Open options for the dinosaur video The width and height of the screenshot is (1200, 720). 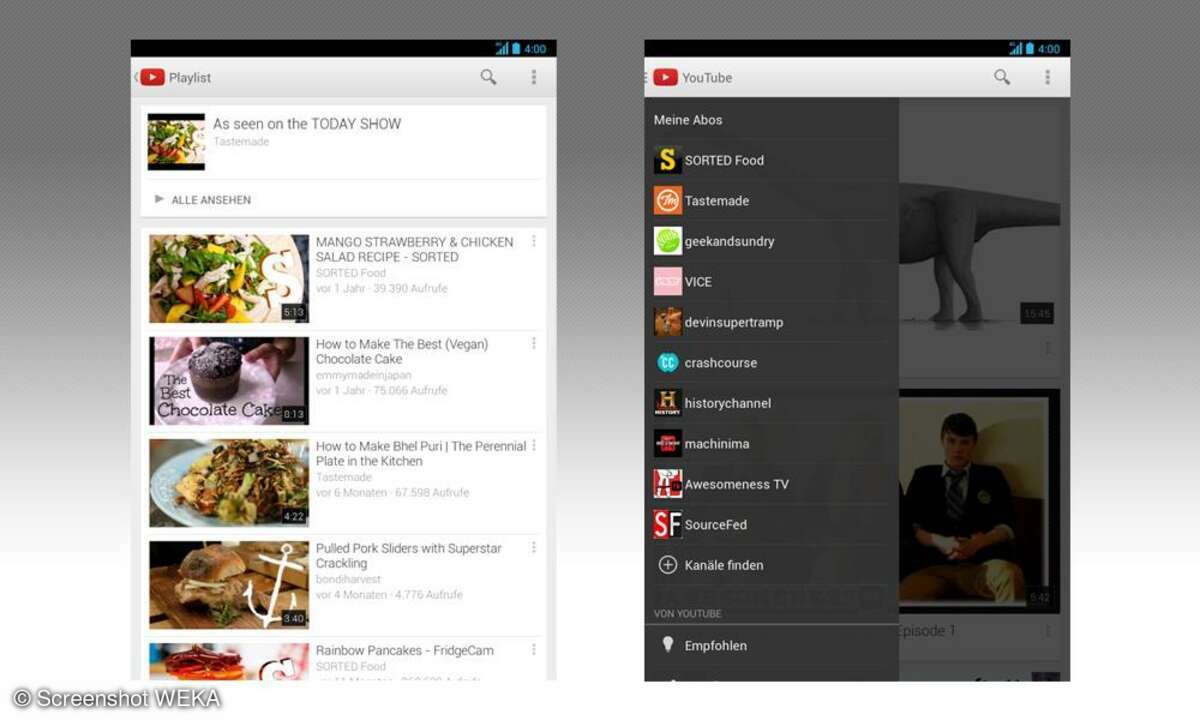click(x=1048, y=348)
